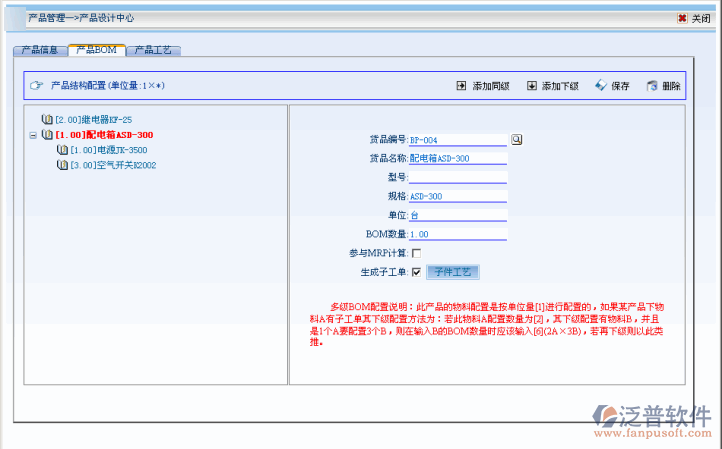
Task: Enable the 参与MRP计算 checkbox
Action: pos(416,253)
